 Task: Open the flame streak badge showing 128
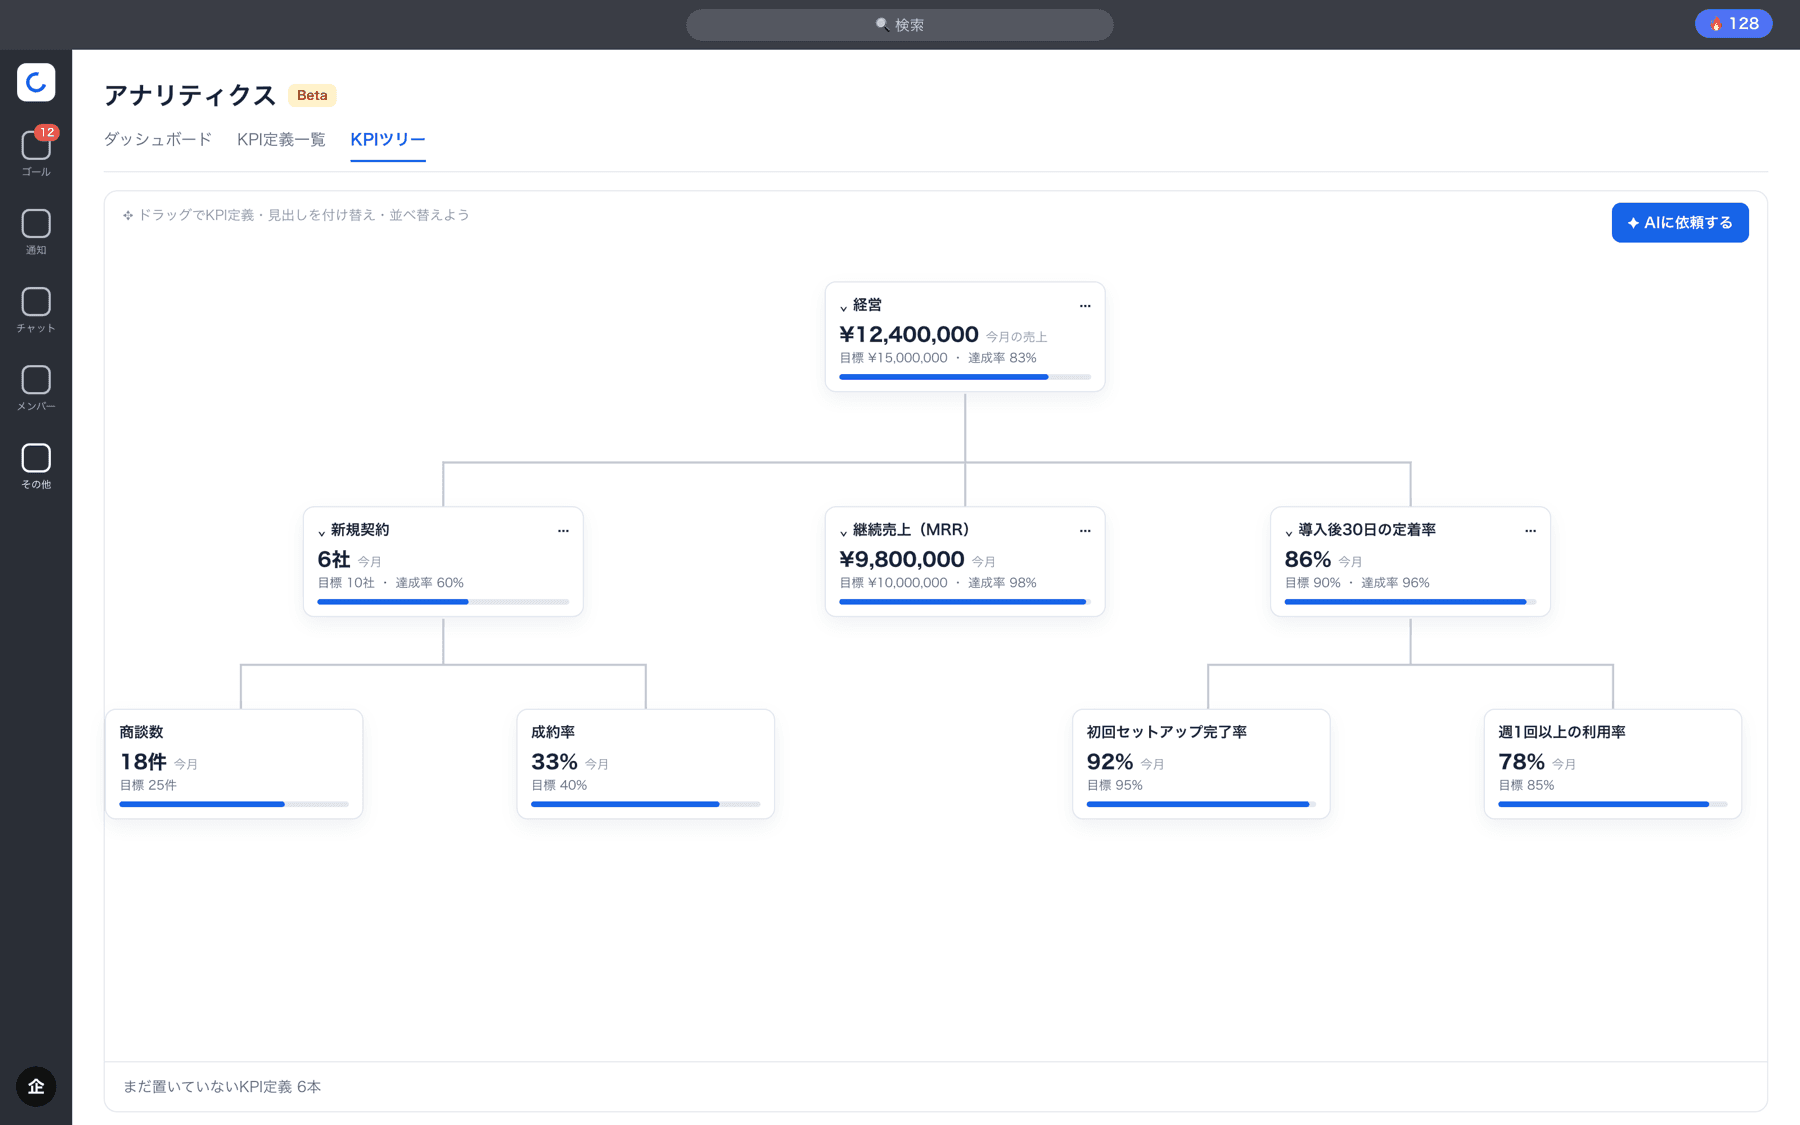coord(1733,24)
